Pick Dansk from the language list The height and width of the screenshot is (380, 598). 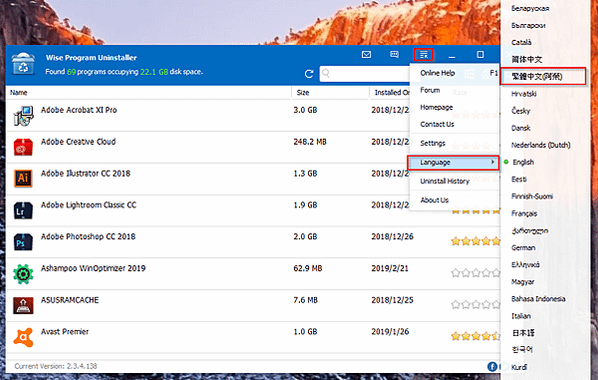pos(521,128)
